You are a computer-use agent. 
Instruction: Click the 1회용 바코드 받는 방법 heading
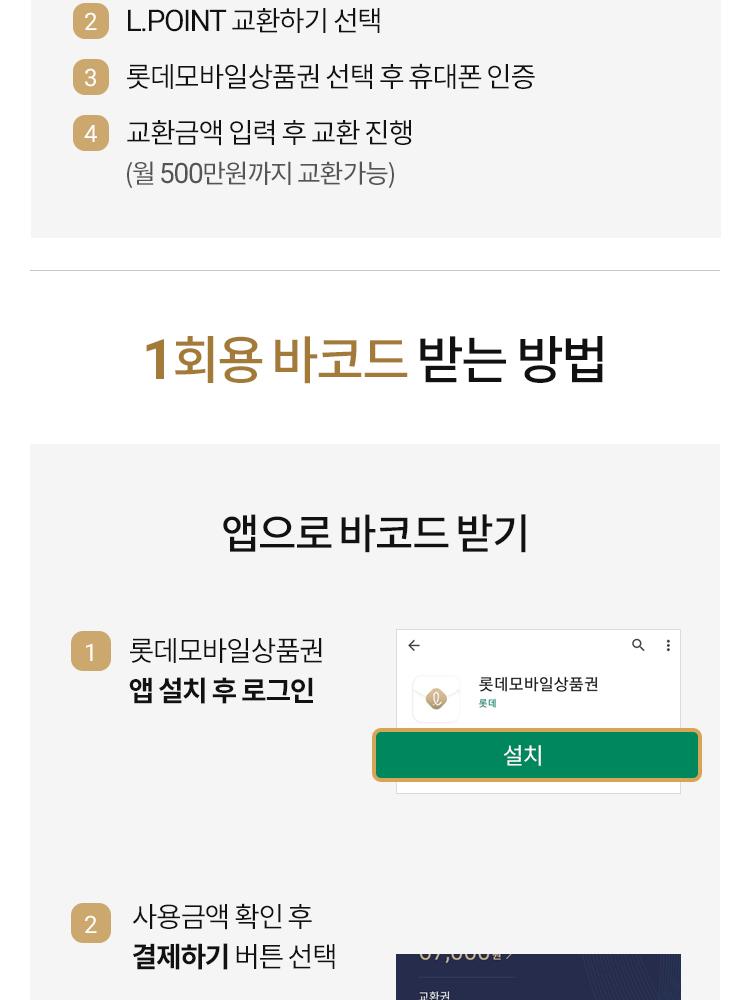click(375, 360)
